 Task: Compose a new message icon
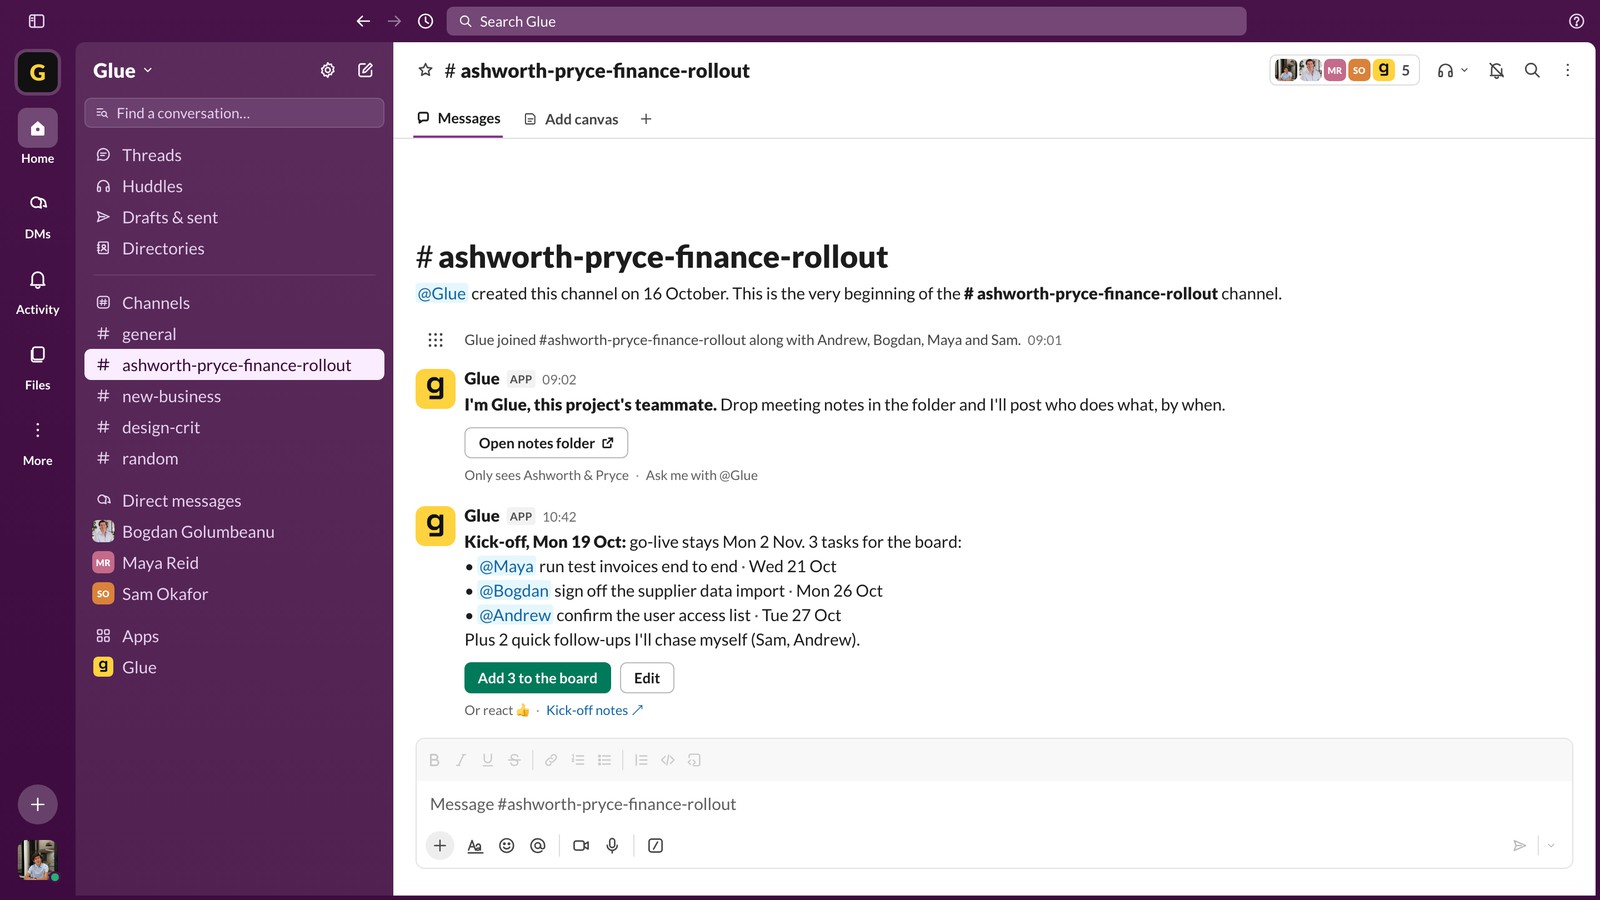click(x=365, y=70)
